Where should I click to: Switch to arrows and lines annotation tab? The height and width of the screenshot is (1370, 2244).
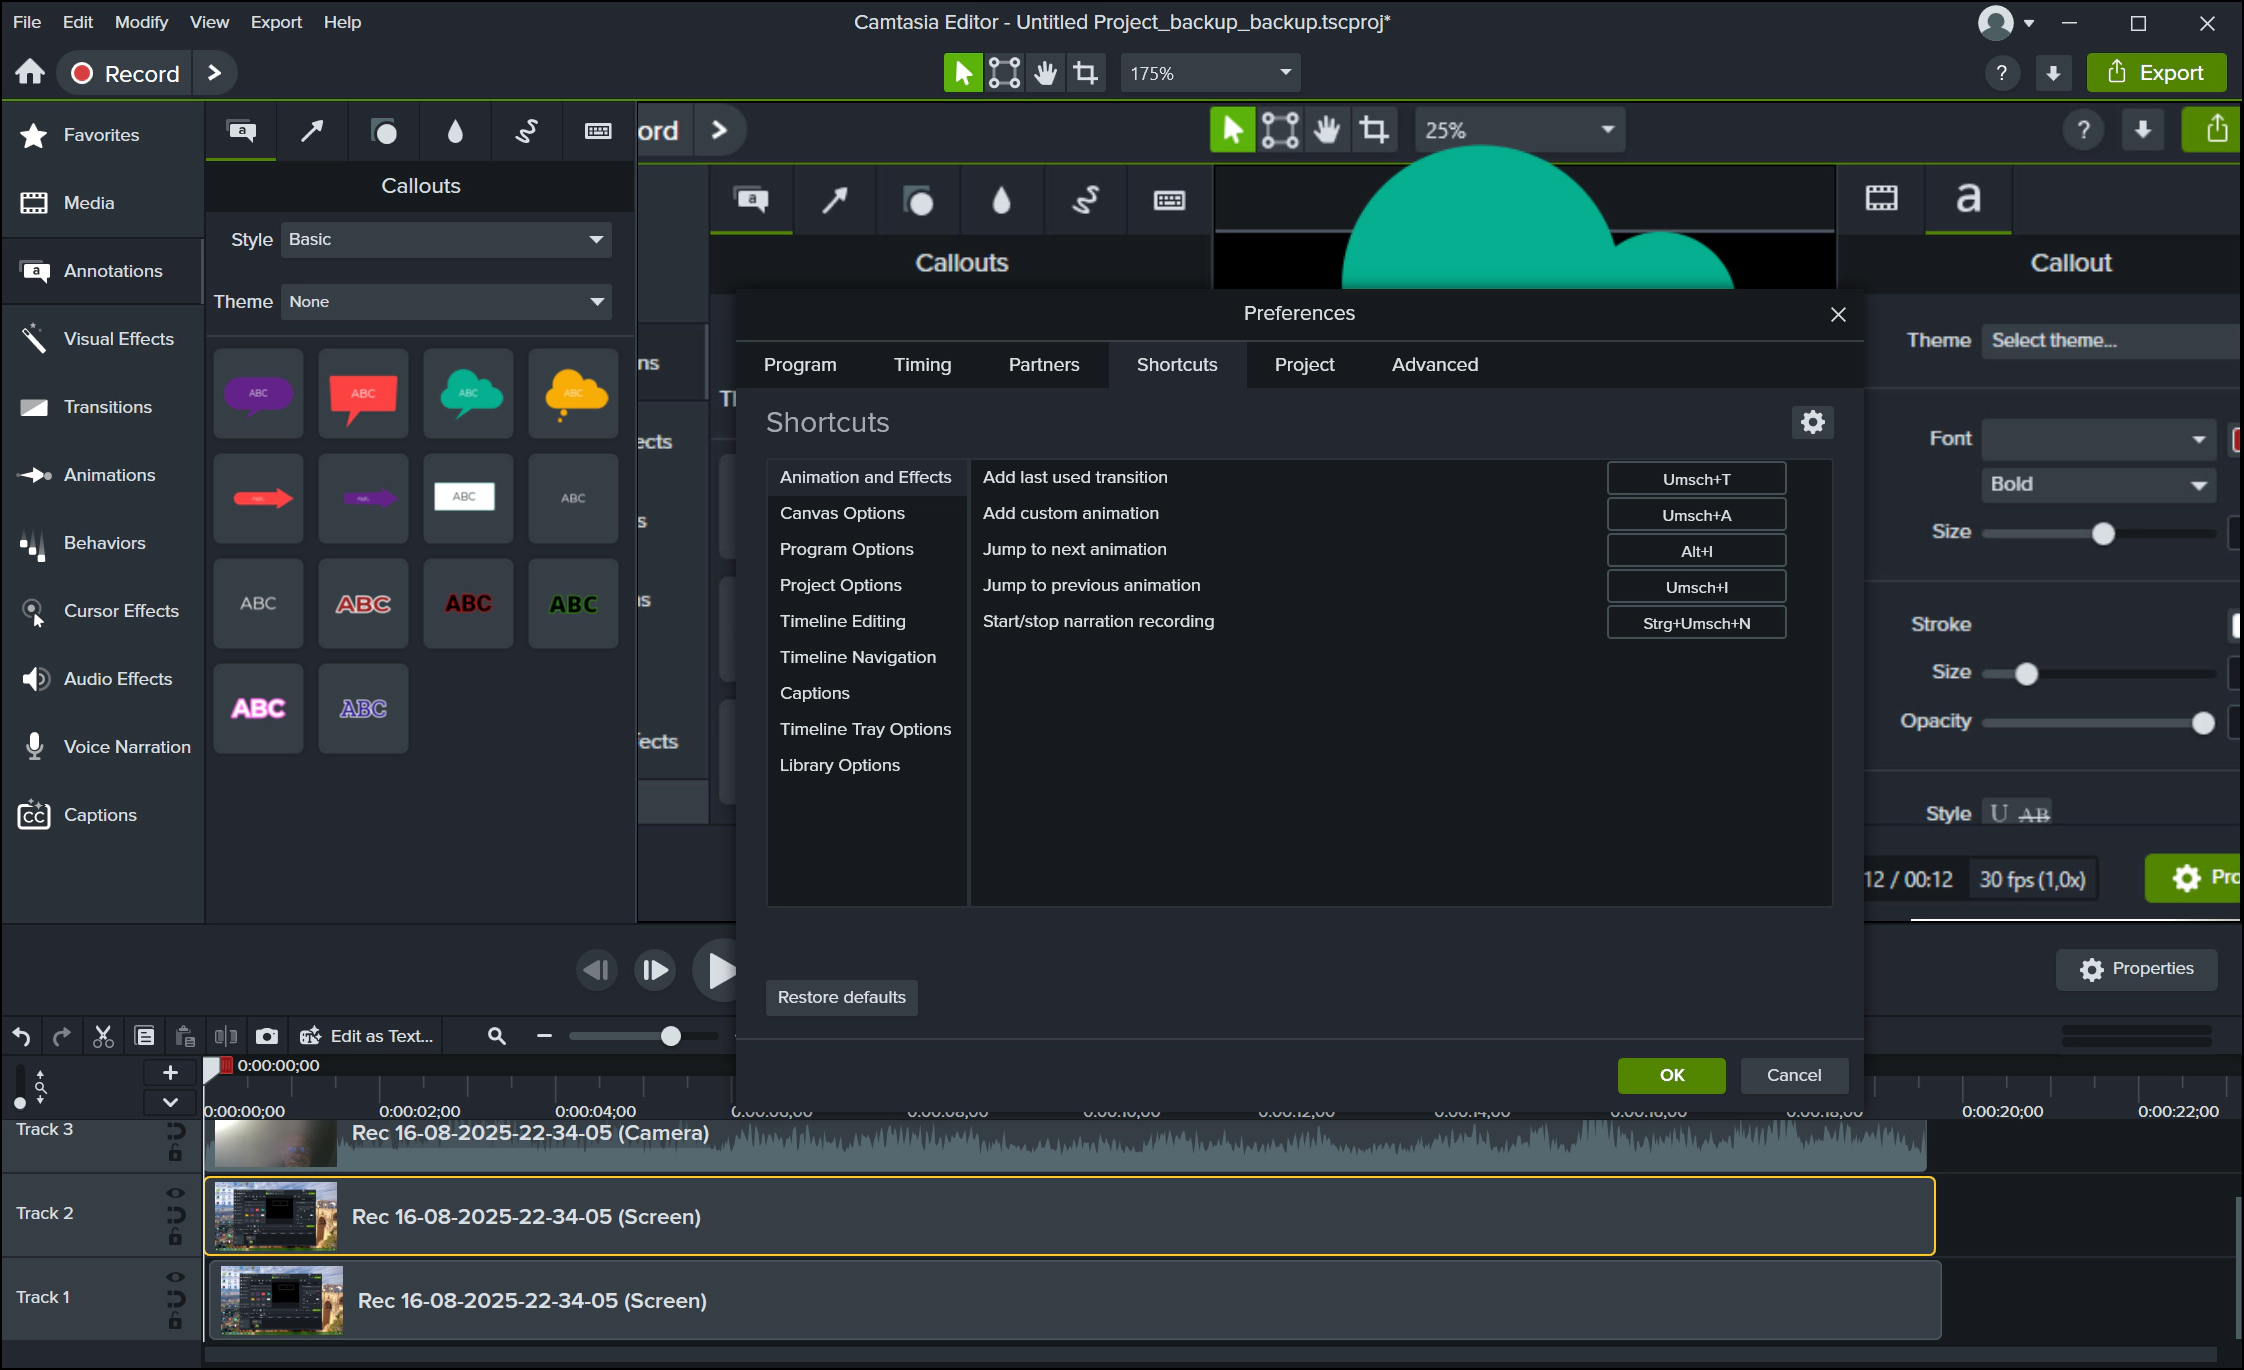(x=312, y=131)
